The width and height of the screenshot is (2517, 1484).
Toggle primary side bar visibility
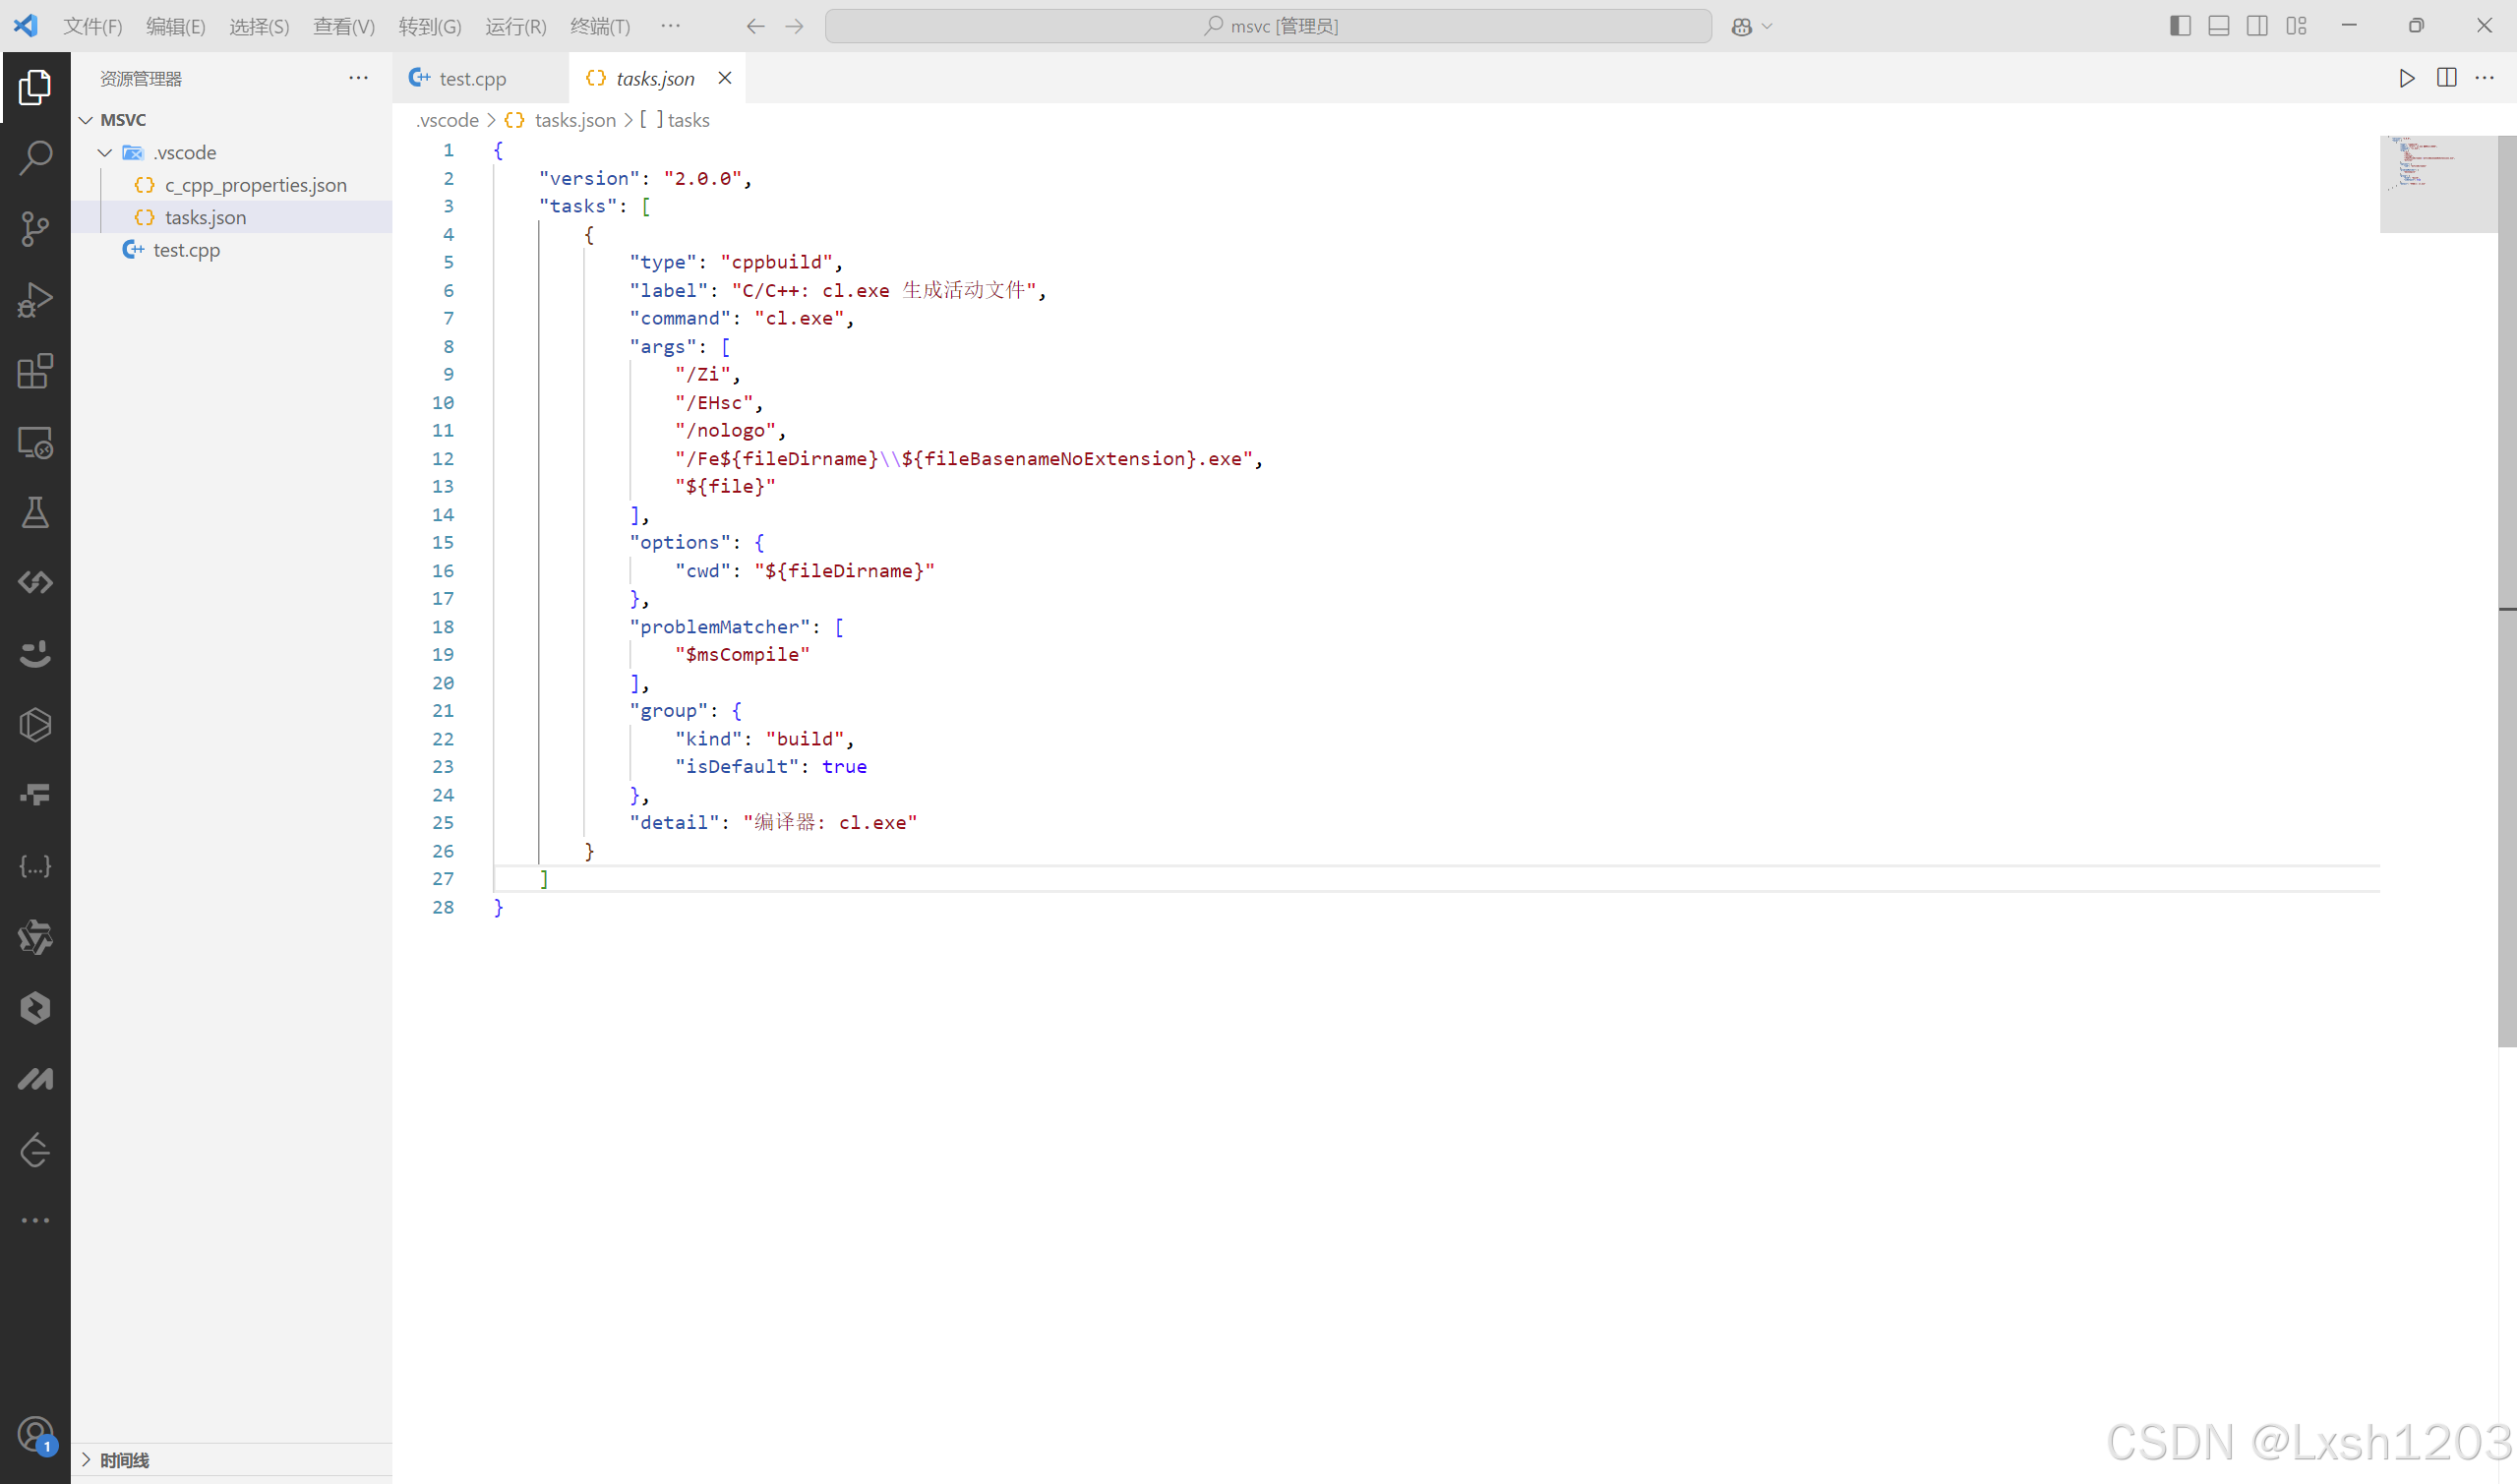[2180, 26]
